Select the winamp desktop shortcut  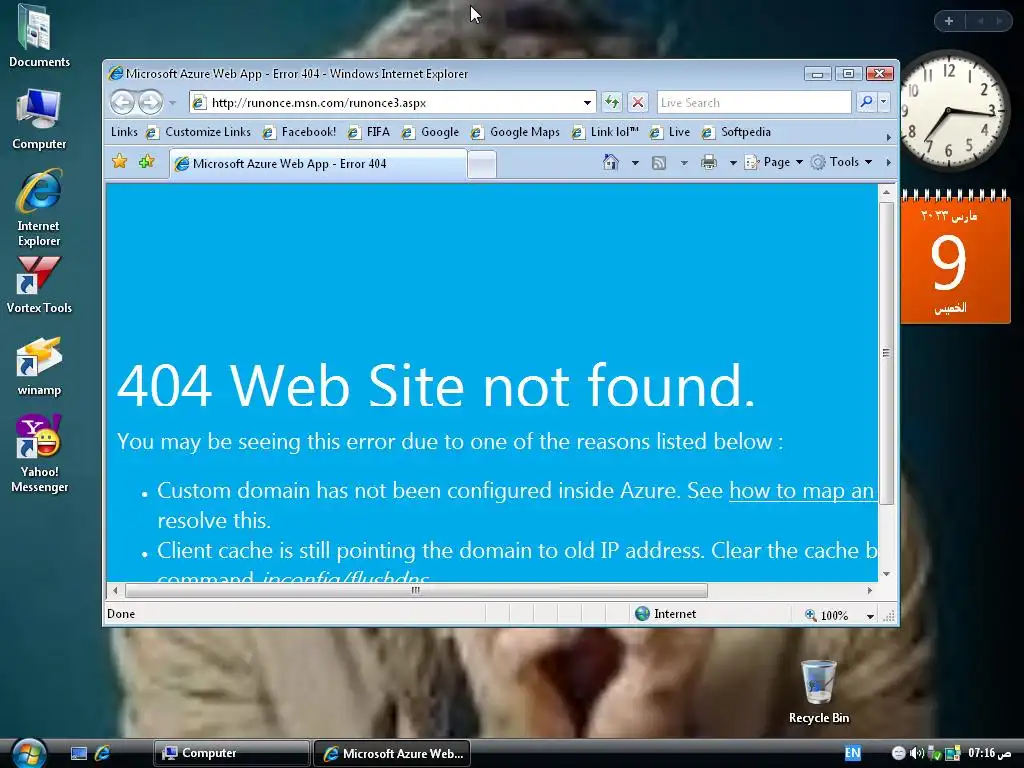(39, 367)
